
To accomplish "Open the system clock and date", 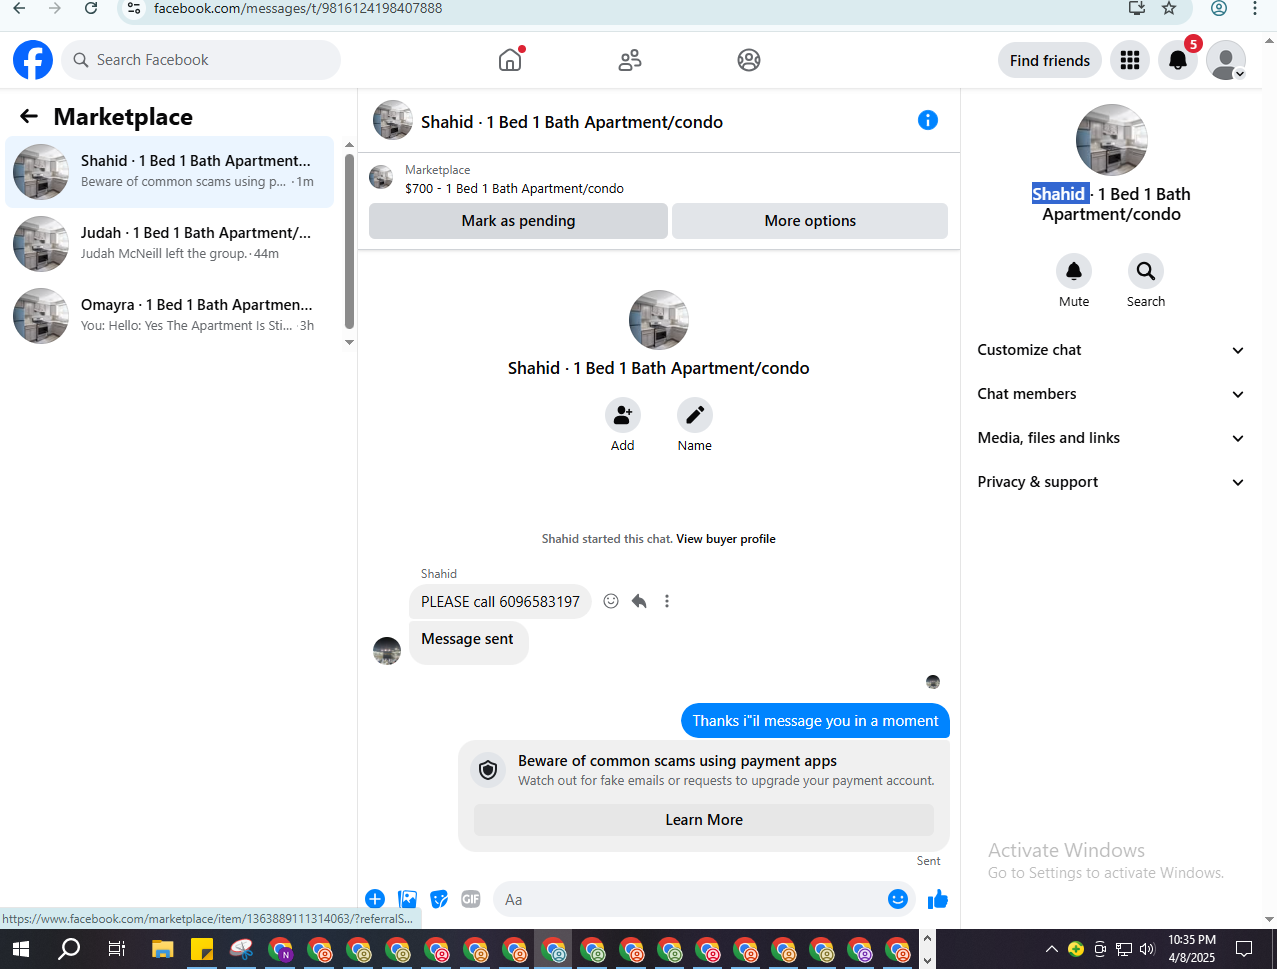I will (1191, 949).
